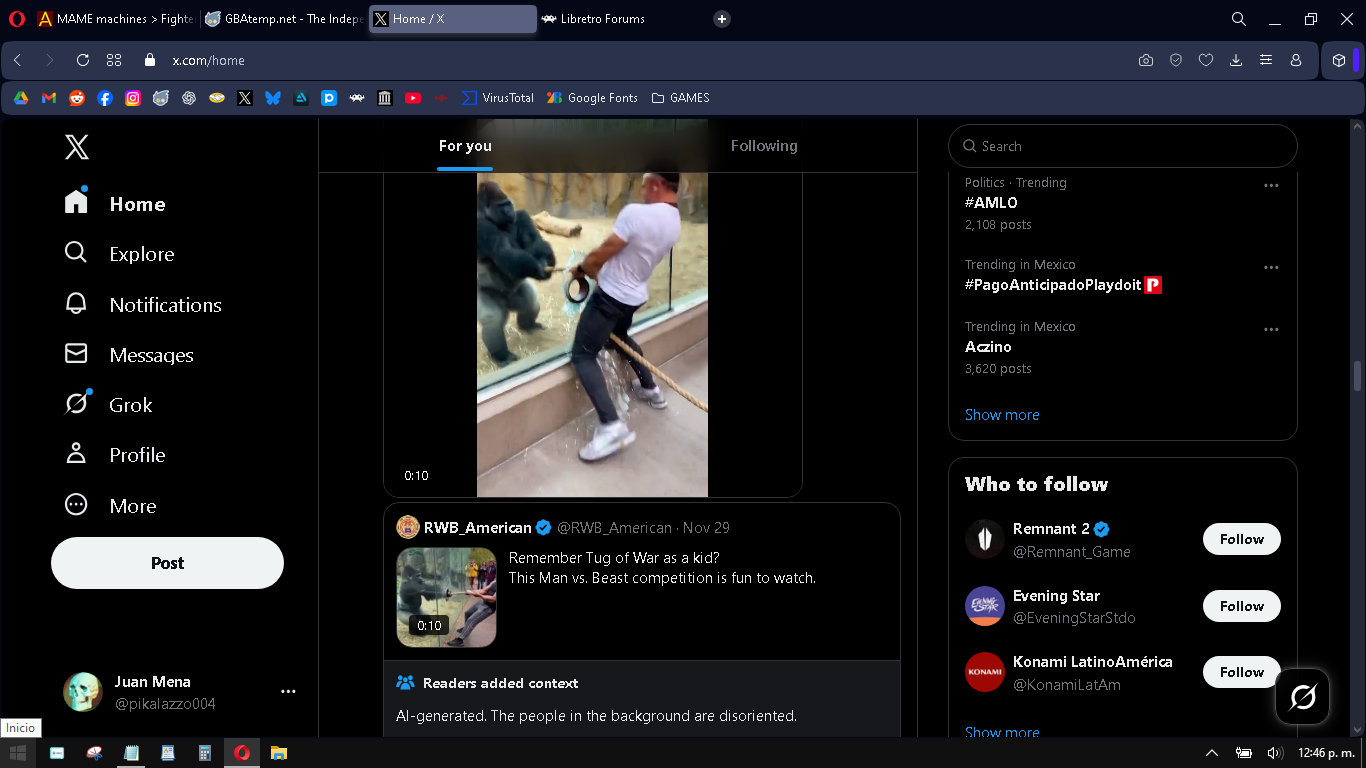1366x768 pixels.
Task: Switch to the GBAtemp.net browser tab
Action: 284,19
